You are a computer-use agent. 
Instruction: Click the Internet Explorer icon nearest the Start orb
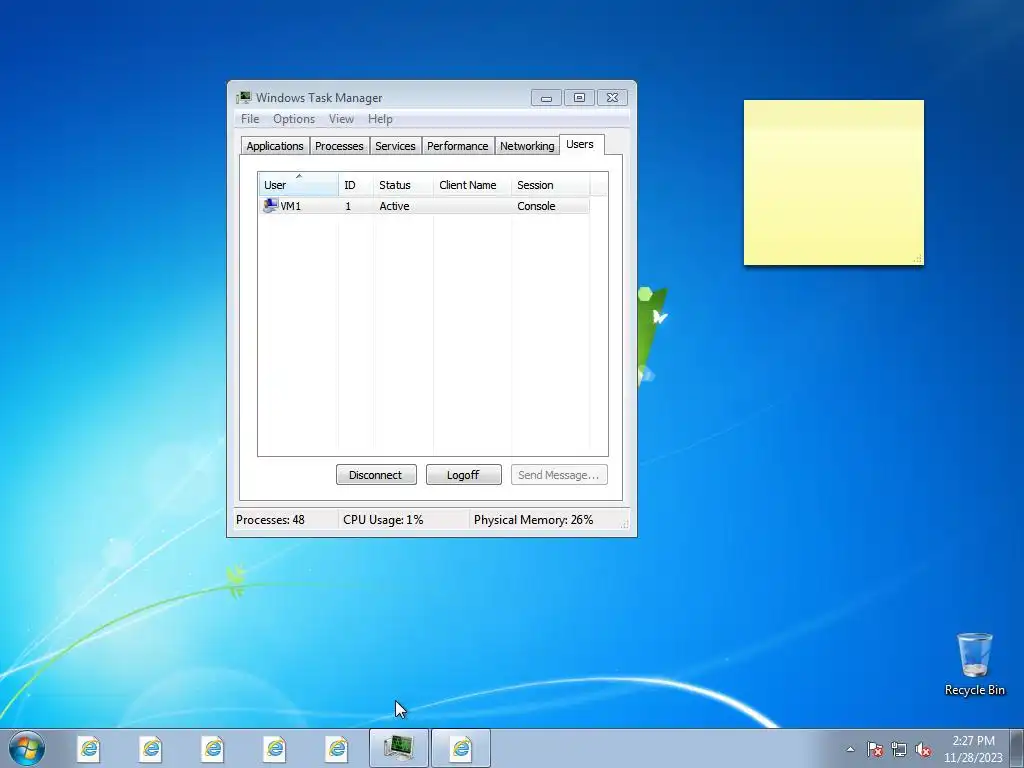pyautogui.click(x=89, y=748)
